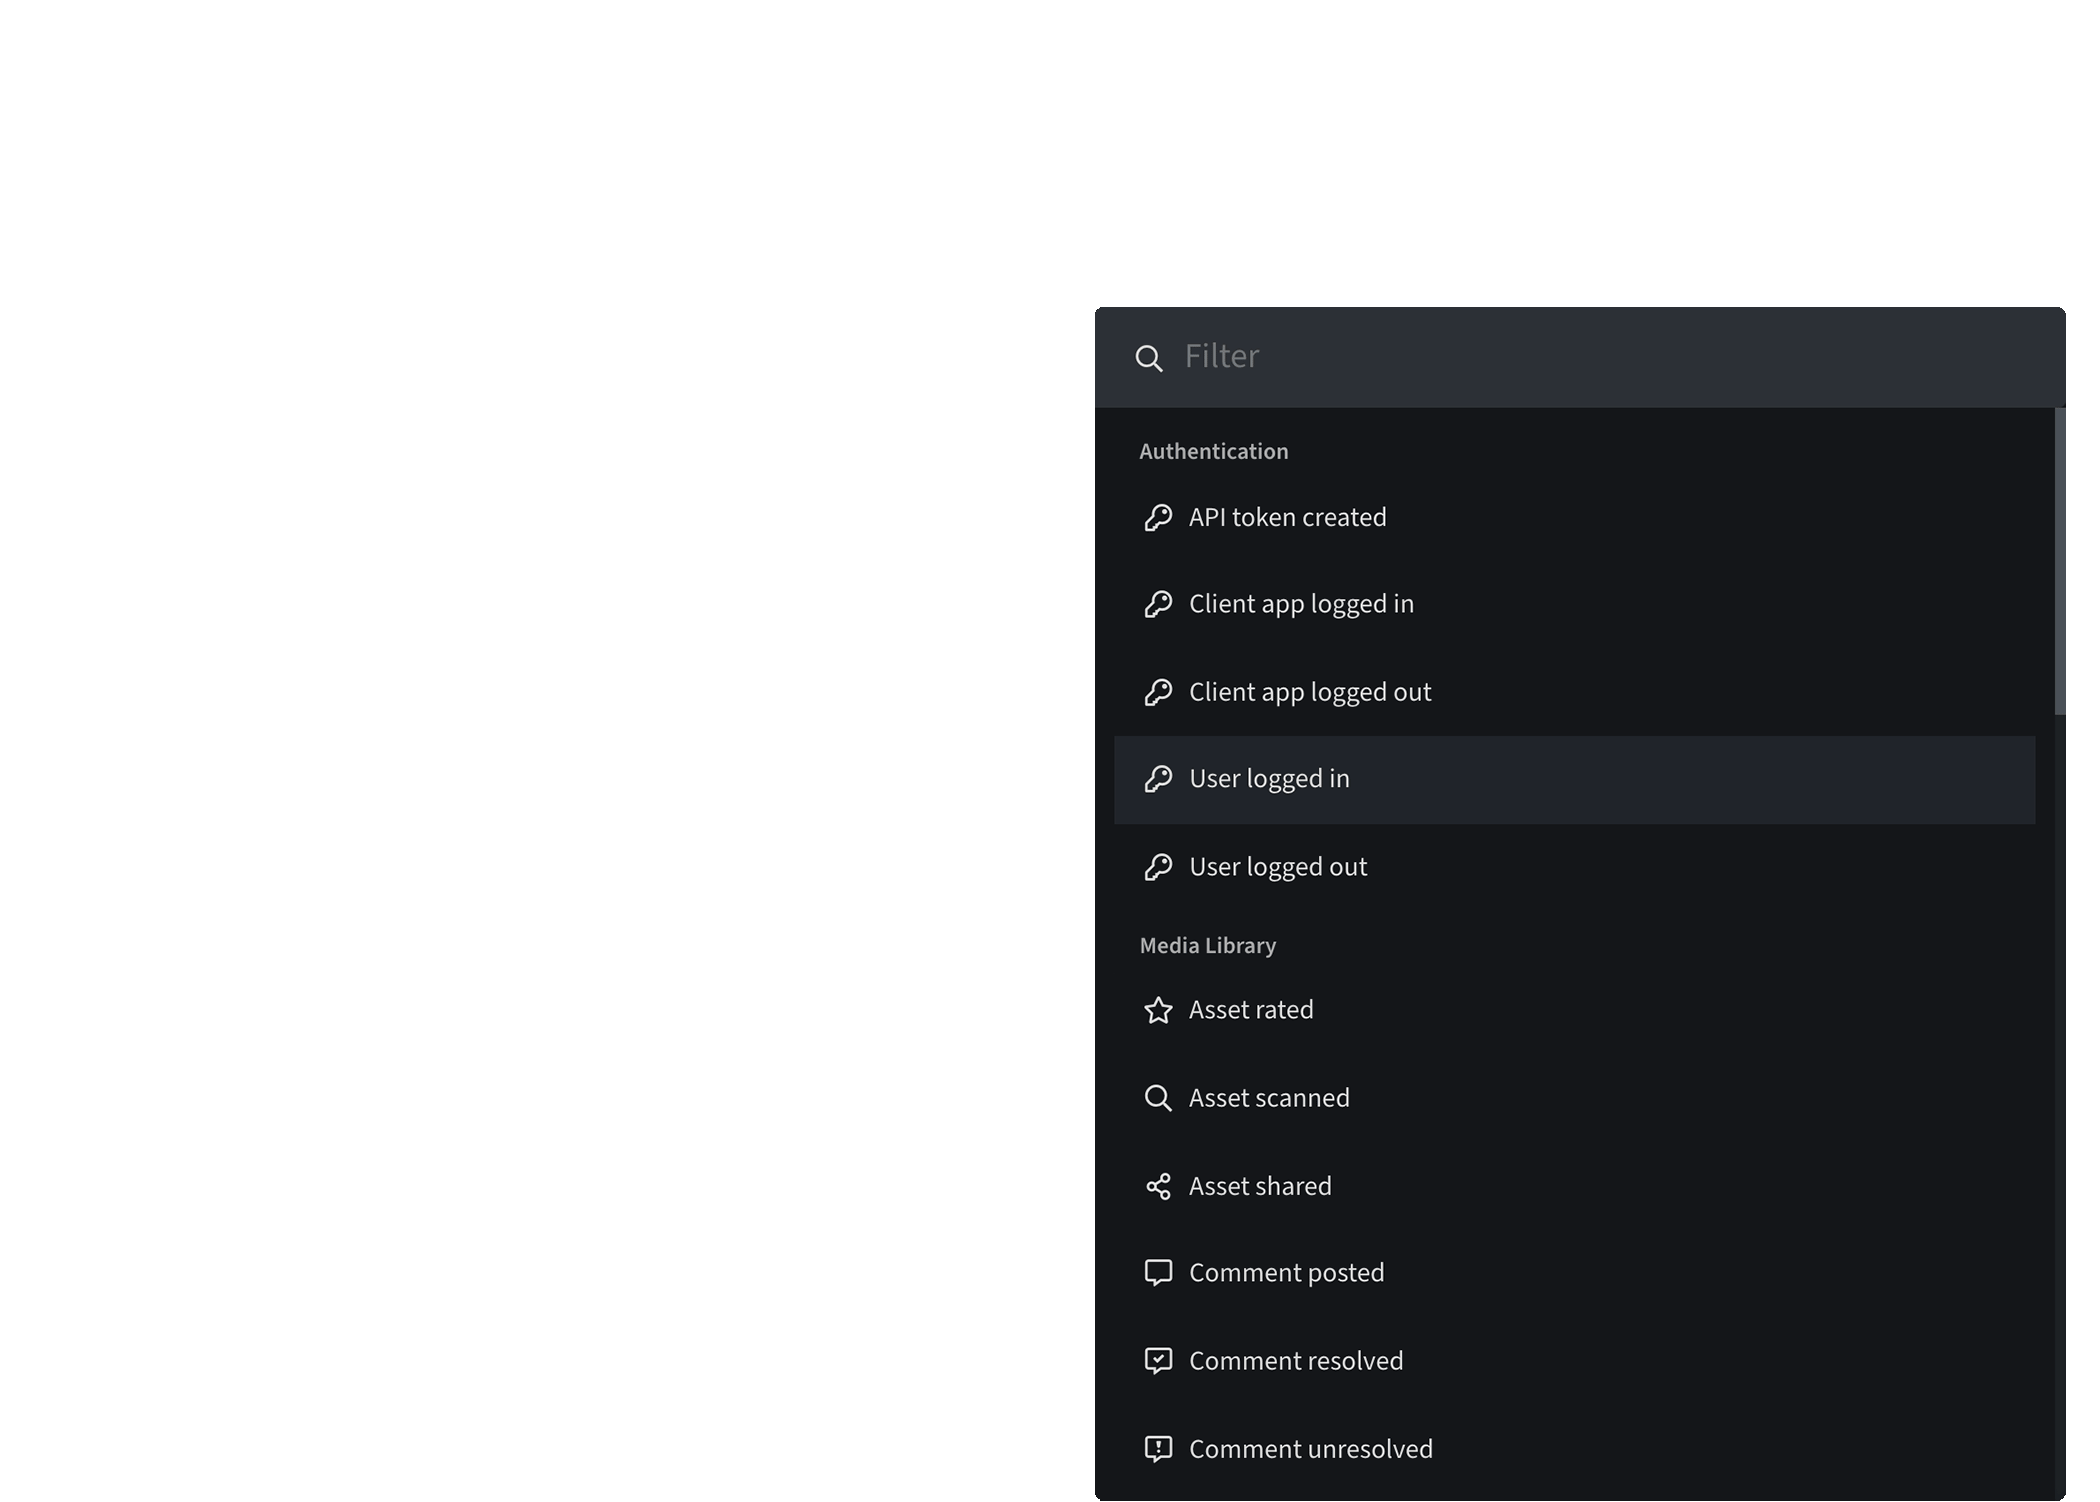Select the Asset shared option
Viewport: 2100px width, 1502px height.
pos(1260,1186)
